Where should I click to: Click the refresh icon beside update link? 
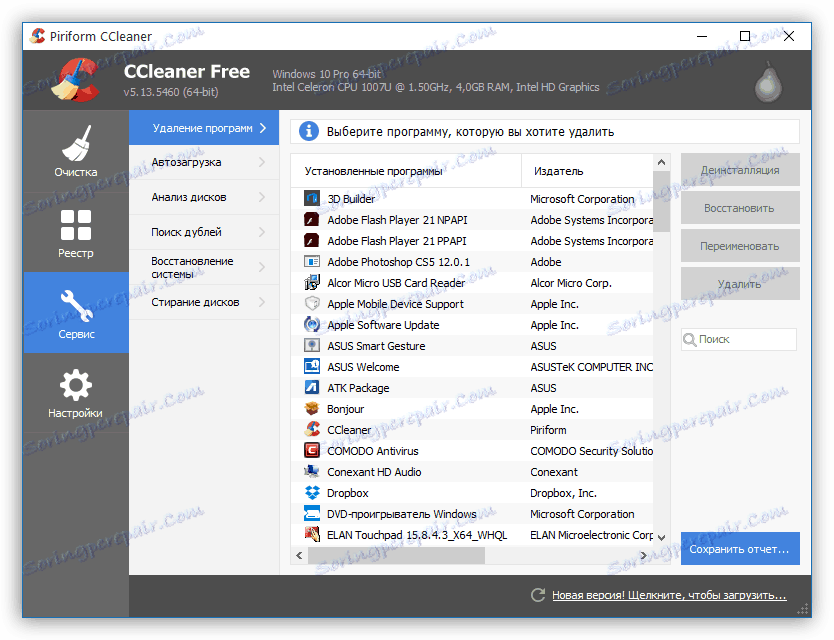pyautogui.click(x=538, y=595)
